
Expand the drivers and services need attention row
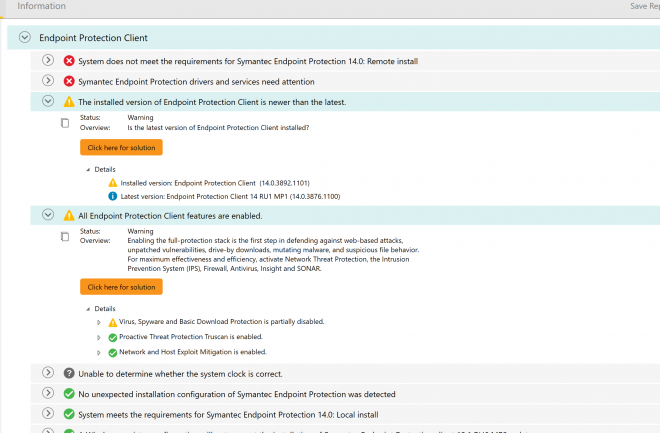pyautogui.click(x=48, y=80)
